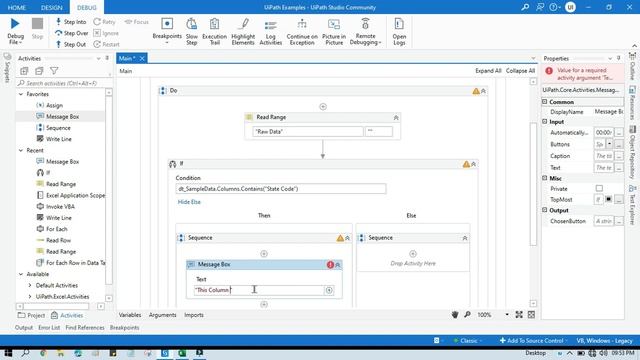Screen dimensions: 640x360
Task: Switch to the HOME tab
Action: (x=17, y=7)
